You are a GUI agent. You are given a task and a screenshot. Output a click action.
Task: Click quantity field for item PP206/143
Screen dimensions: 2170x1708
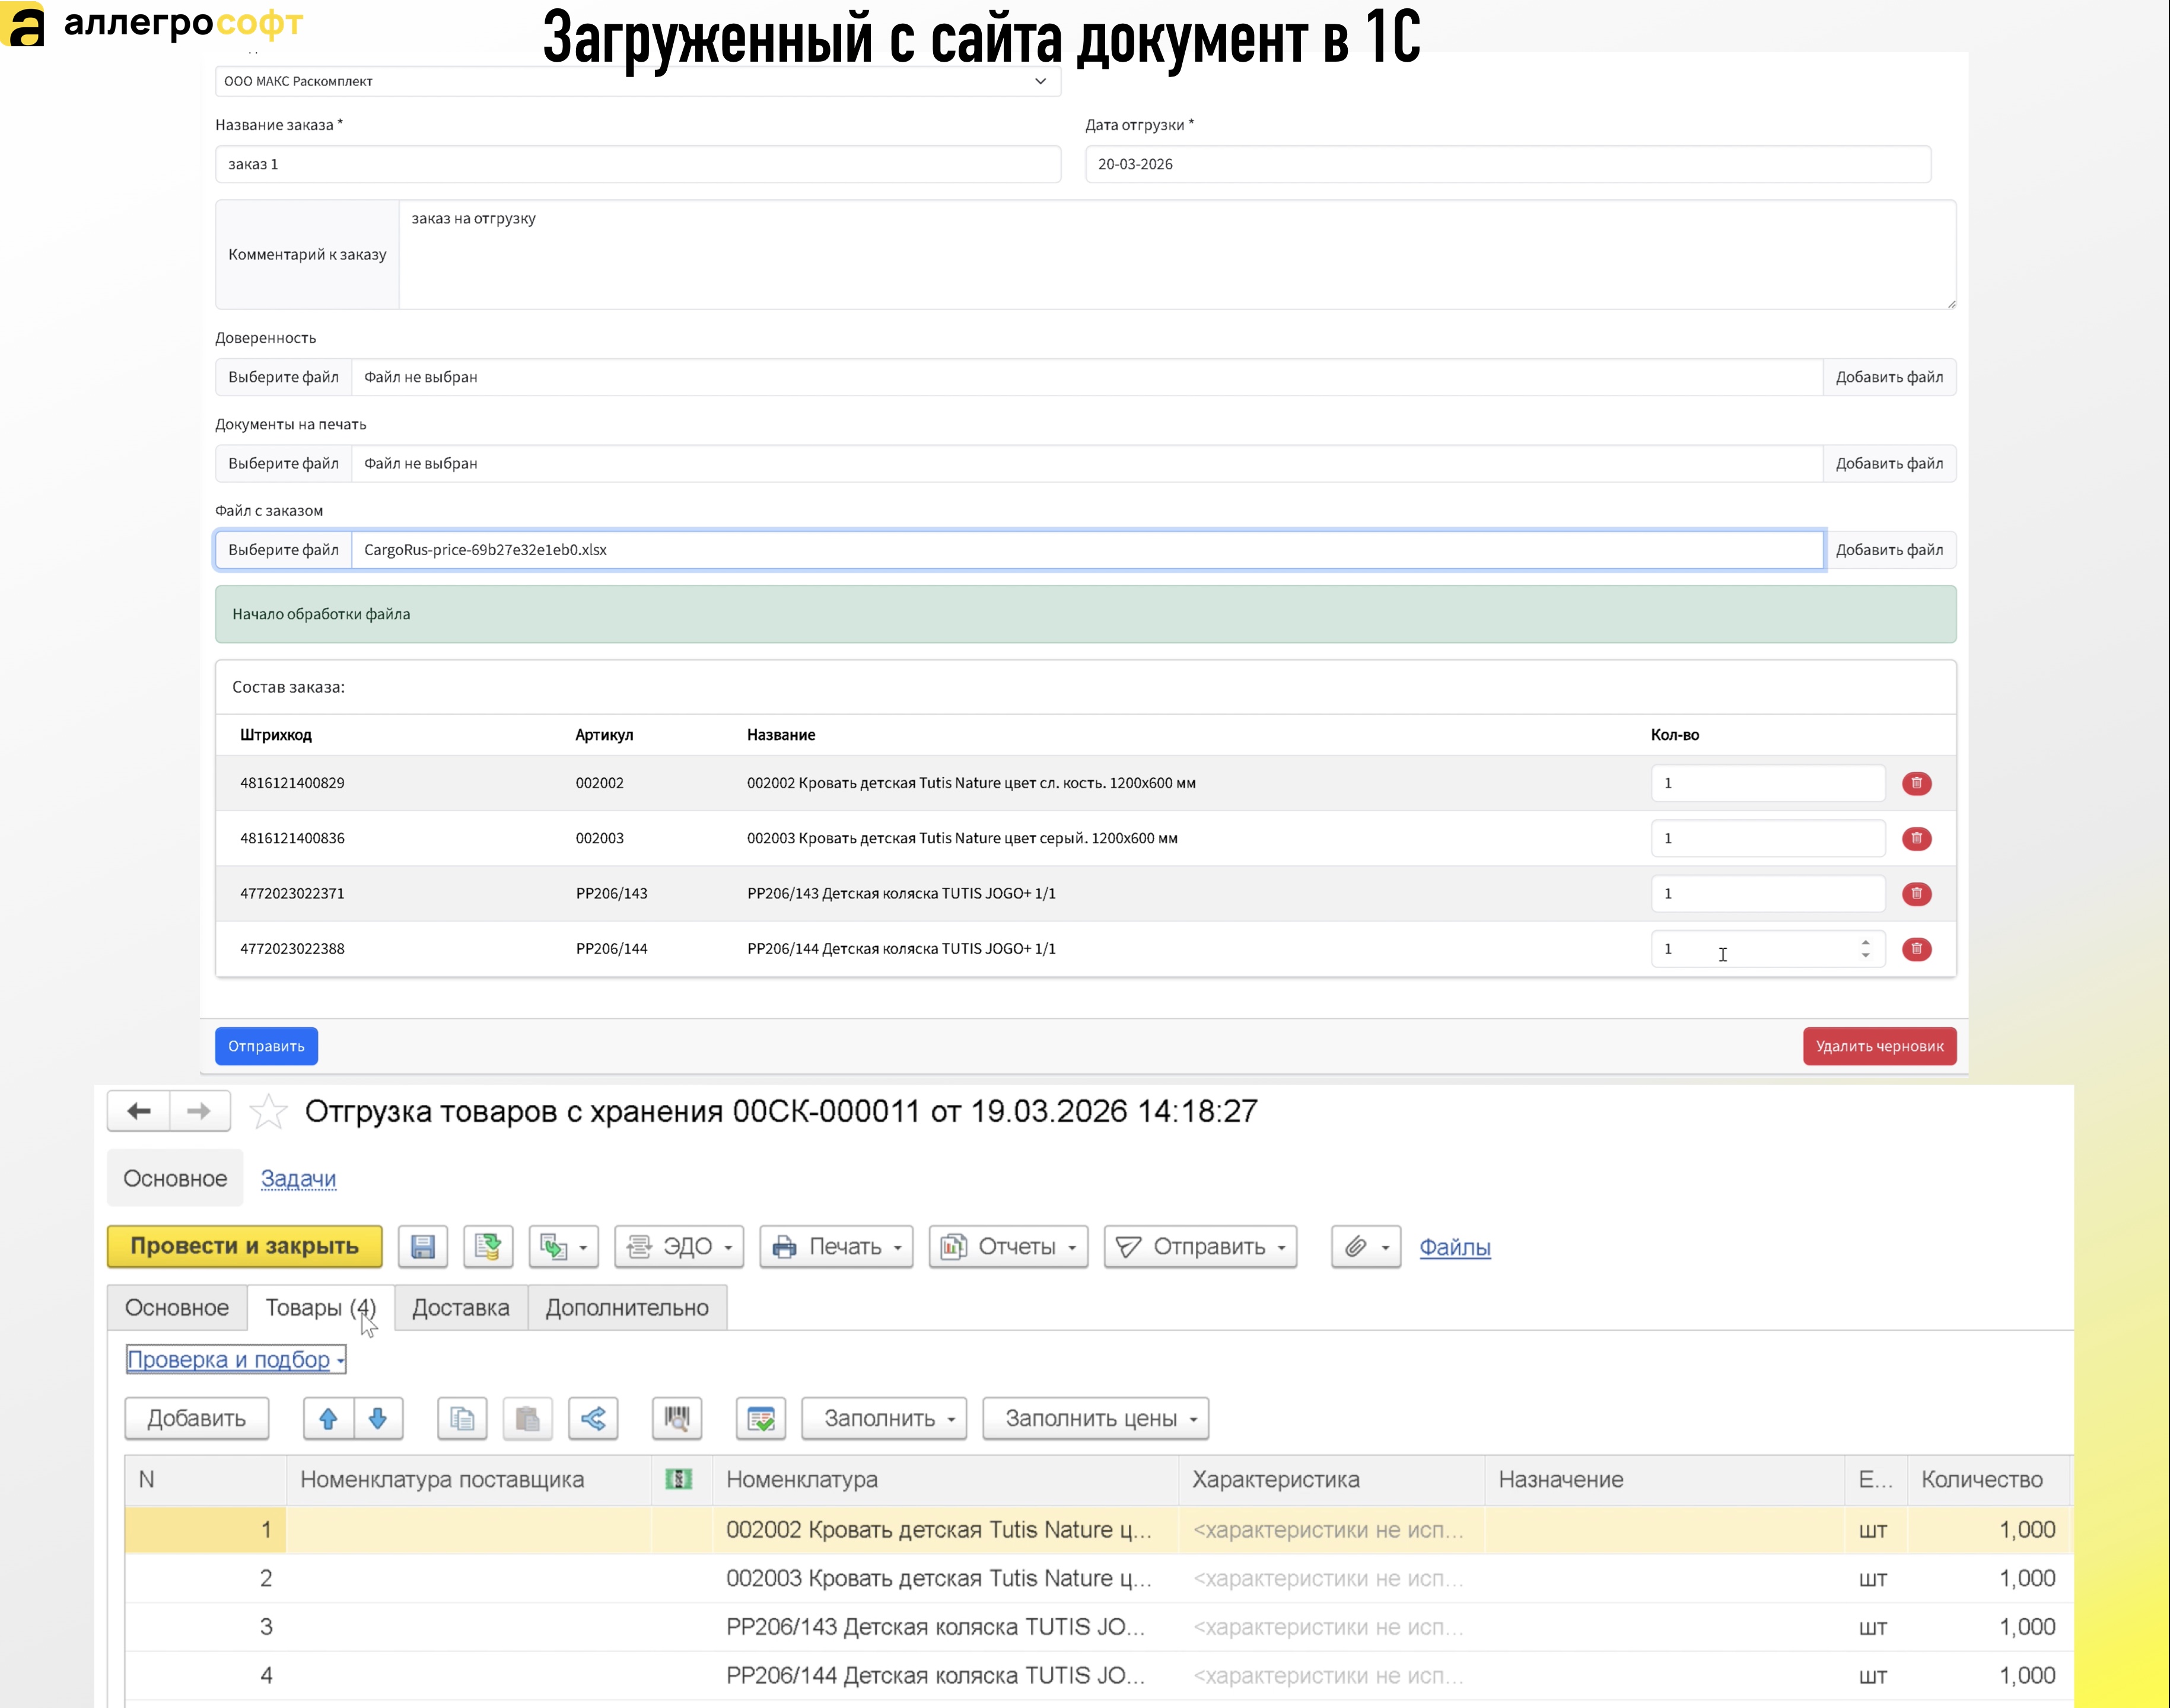(1768, 894)
